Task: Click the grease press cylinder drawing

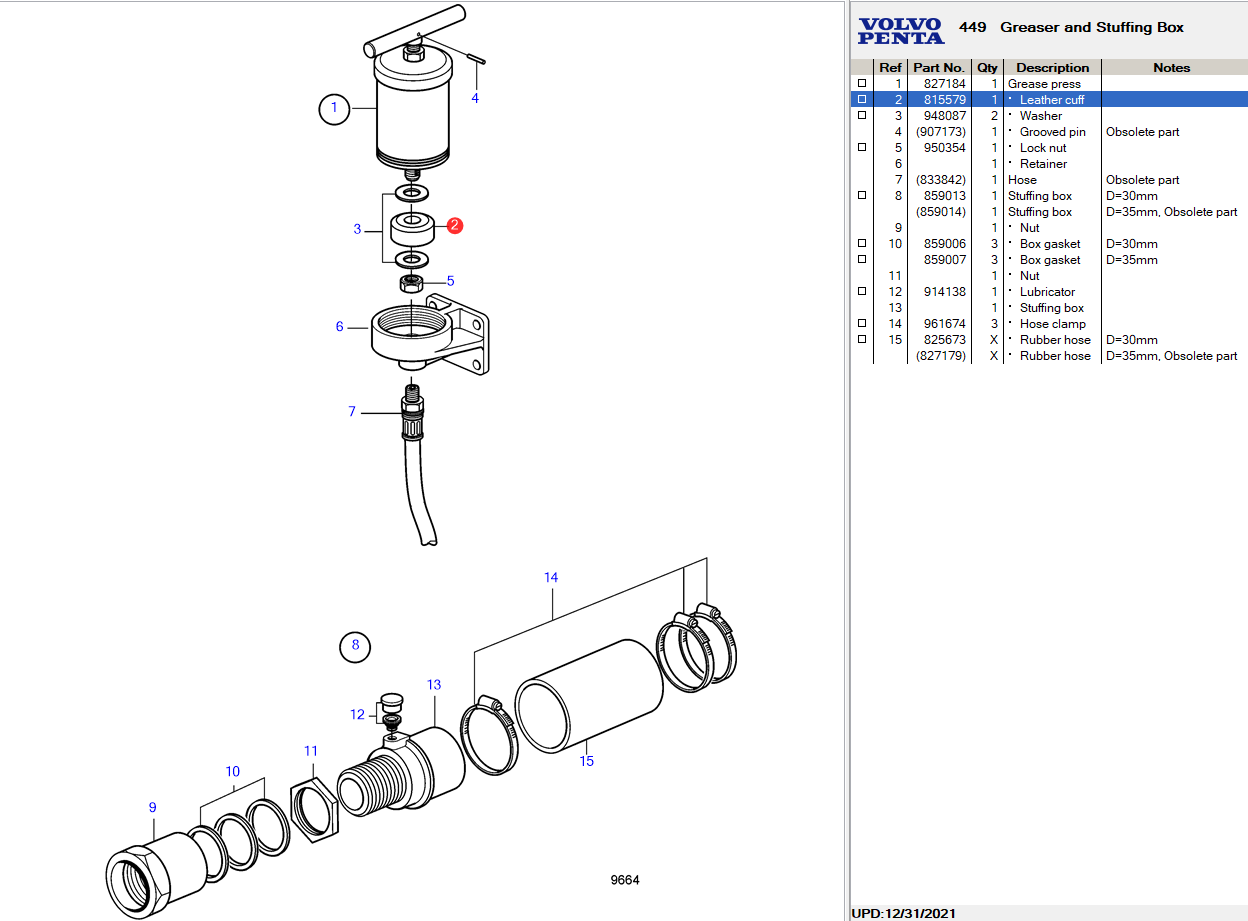Action: click(415, 110)
